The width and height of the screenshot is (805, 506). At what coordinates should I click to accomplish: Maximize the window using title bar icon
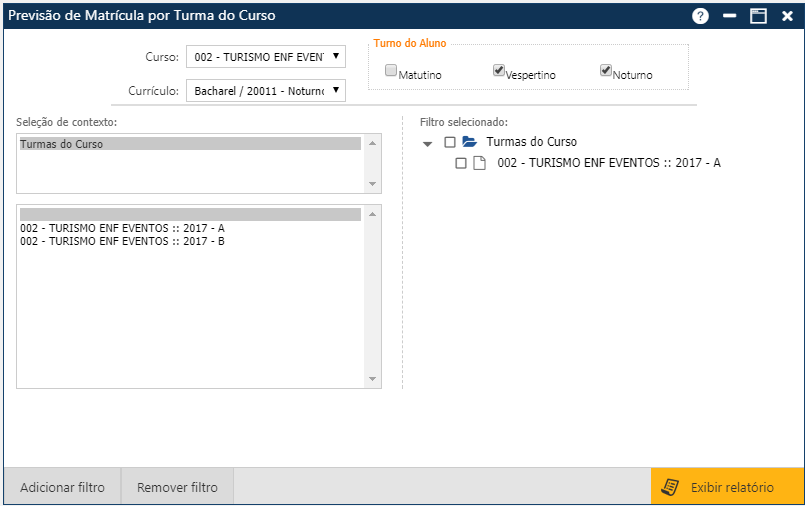(758, 16)
